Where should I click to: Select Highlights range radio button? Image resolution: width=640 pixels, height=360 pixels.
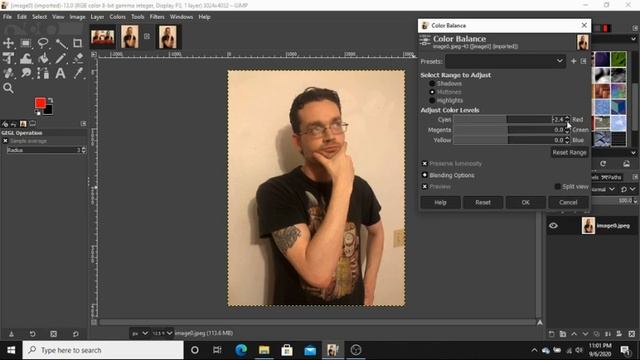432,100
